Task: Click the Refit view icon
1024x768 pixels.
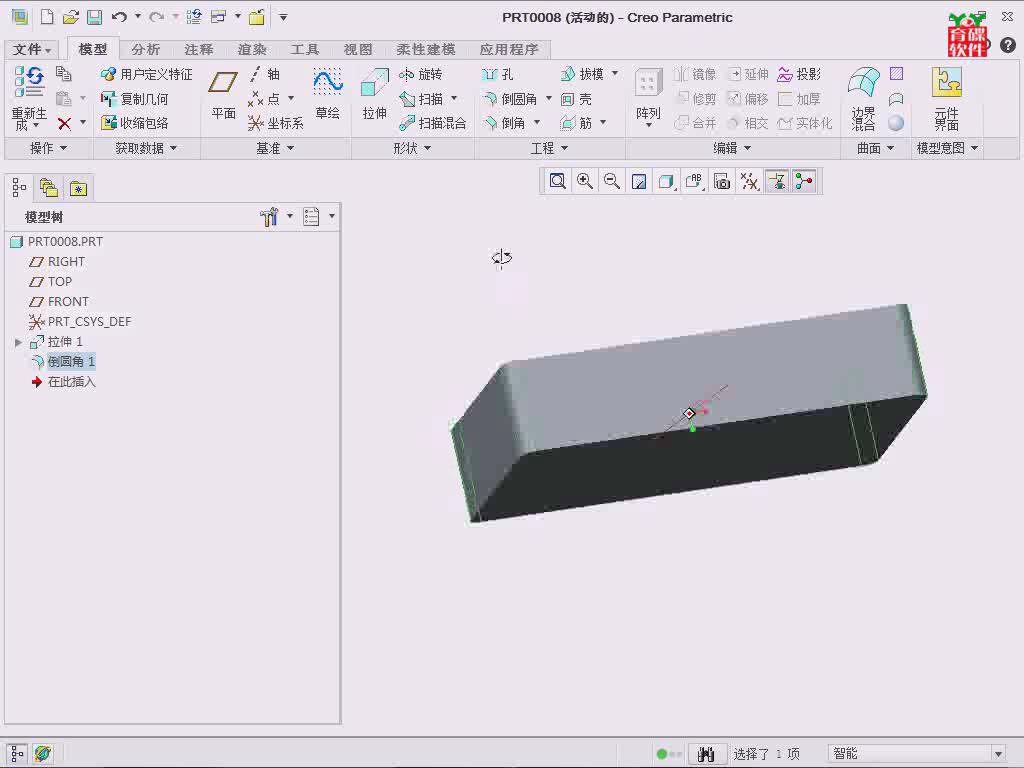Action: [x=557, y=181]
